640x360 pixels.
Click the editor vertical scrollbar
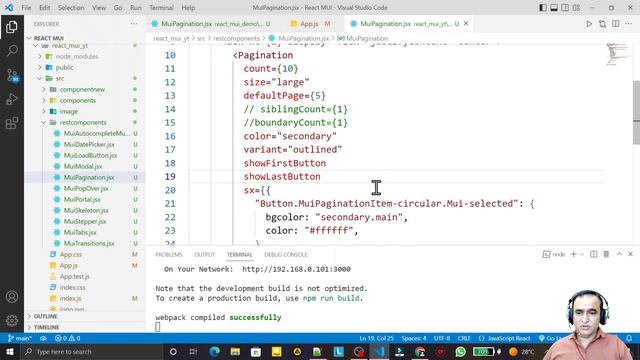tap(636, 112)
